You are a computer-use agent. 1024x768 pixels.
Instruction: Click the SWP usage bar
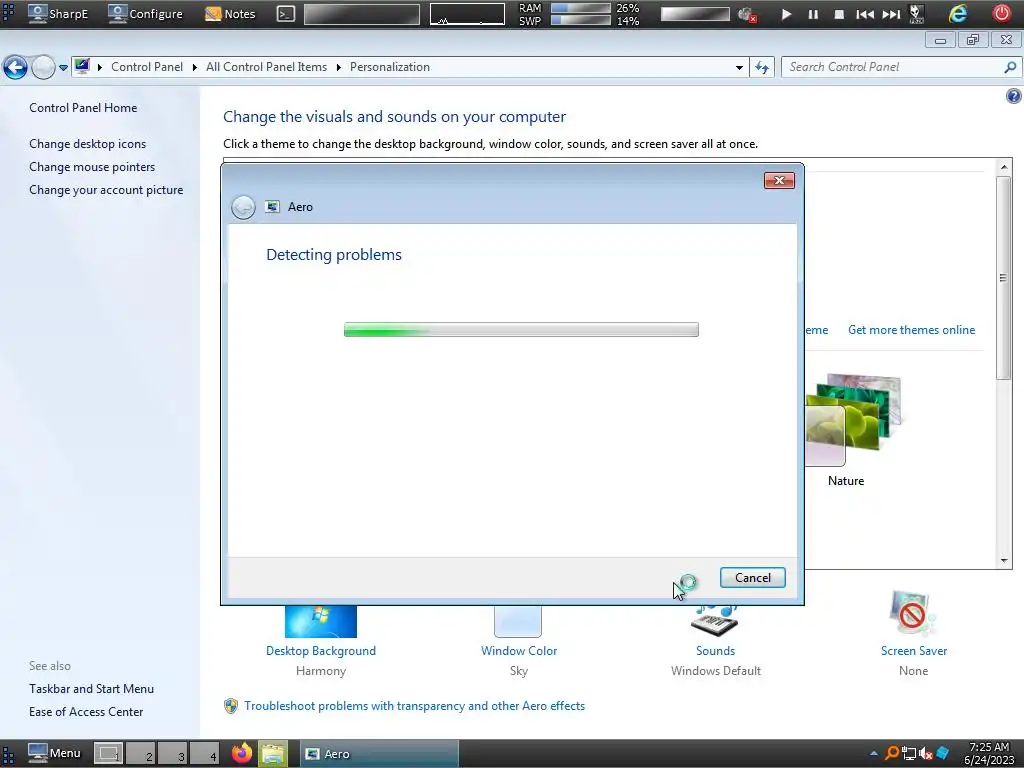581,20
